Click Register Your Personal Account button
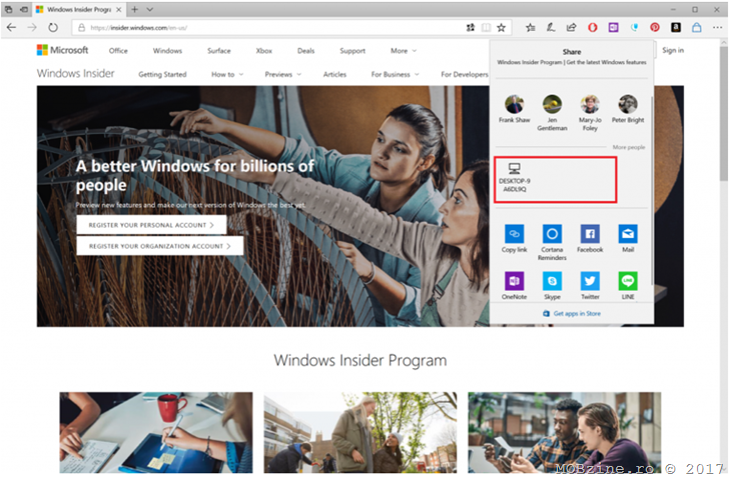Screen dimensions: 729x480 coord(152,225)
